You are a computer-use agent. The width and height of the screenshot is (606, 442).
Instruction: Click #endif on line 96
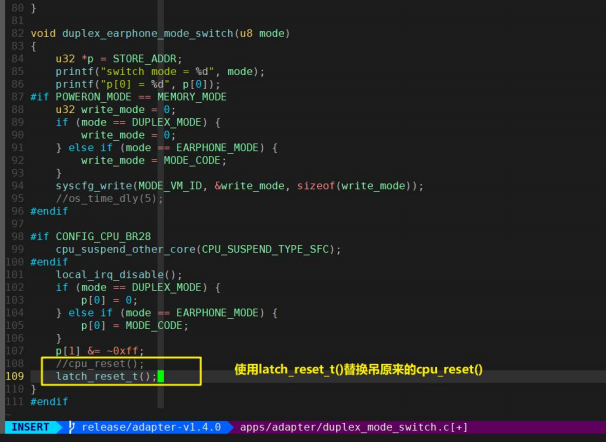(x=49, y=211)
